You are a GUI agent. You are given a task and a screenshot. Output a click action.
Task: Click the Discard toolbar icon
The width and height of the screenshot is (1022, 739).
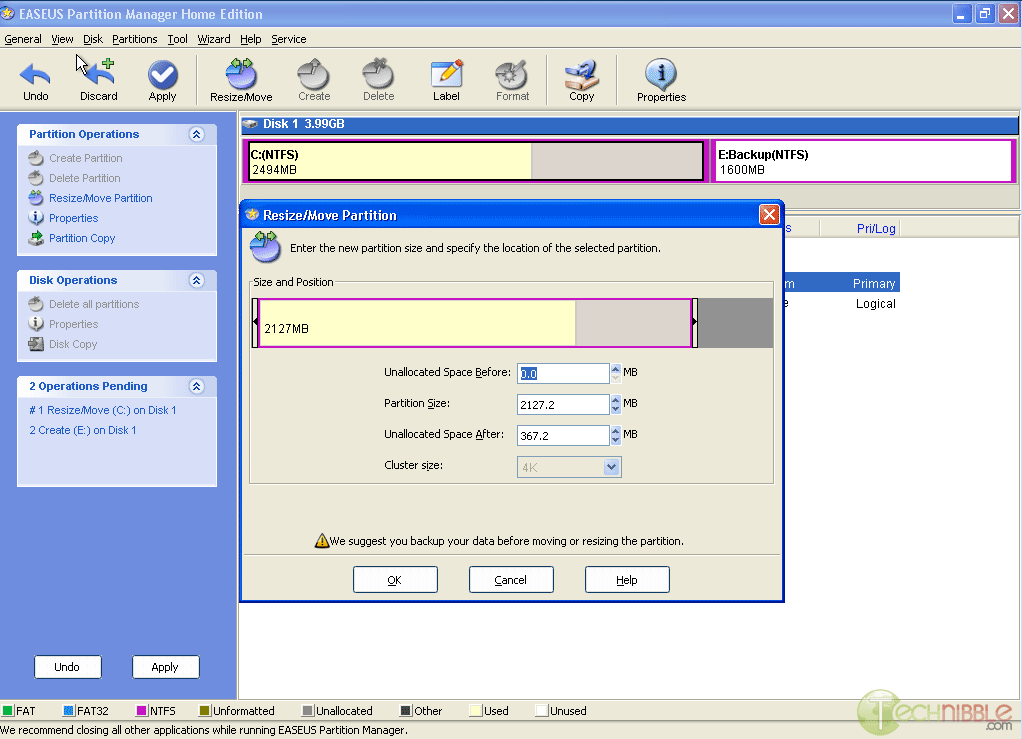click(98, 80)
